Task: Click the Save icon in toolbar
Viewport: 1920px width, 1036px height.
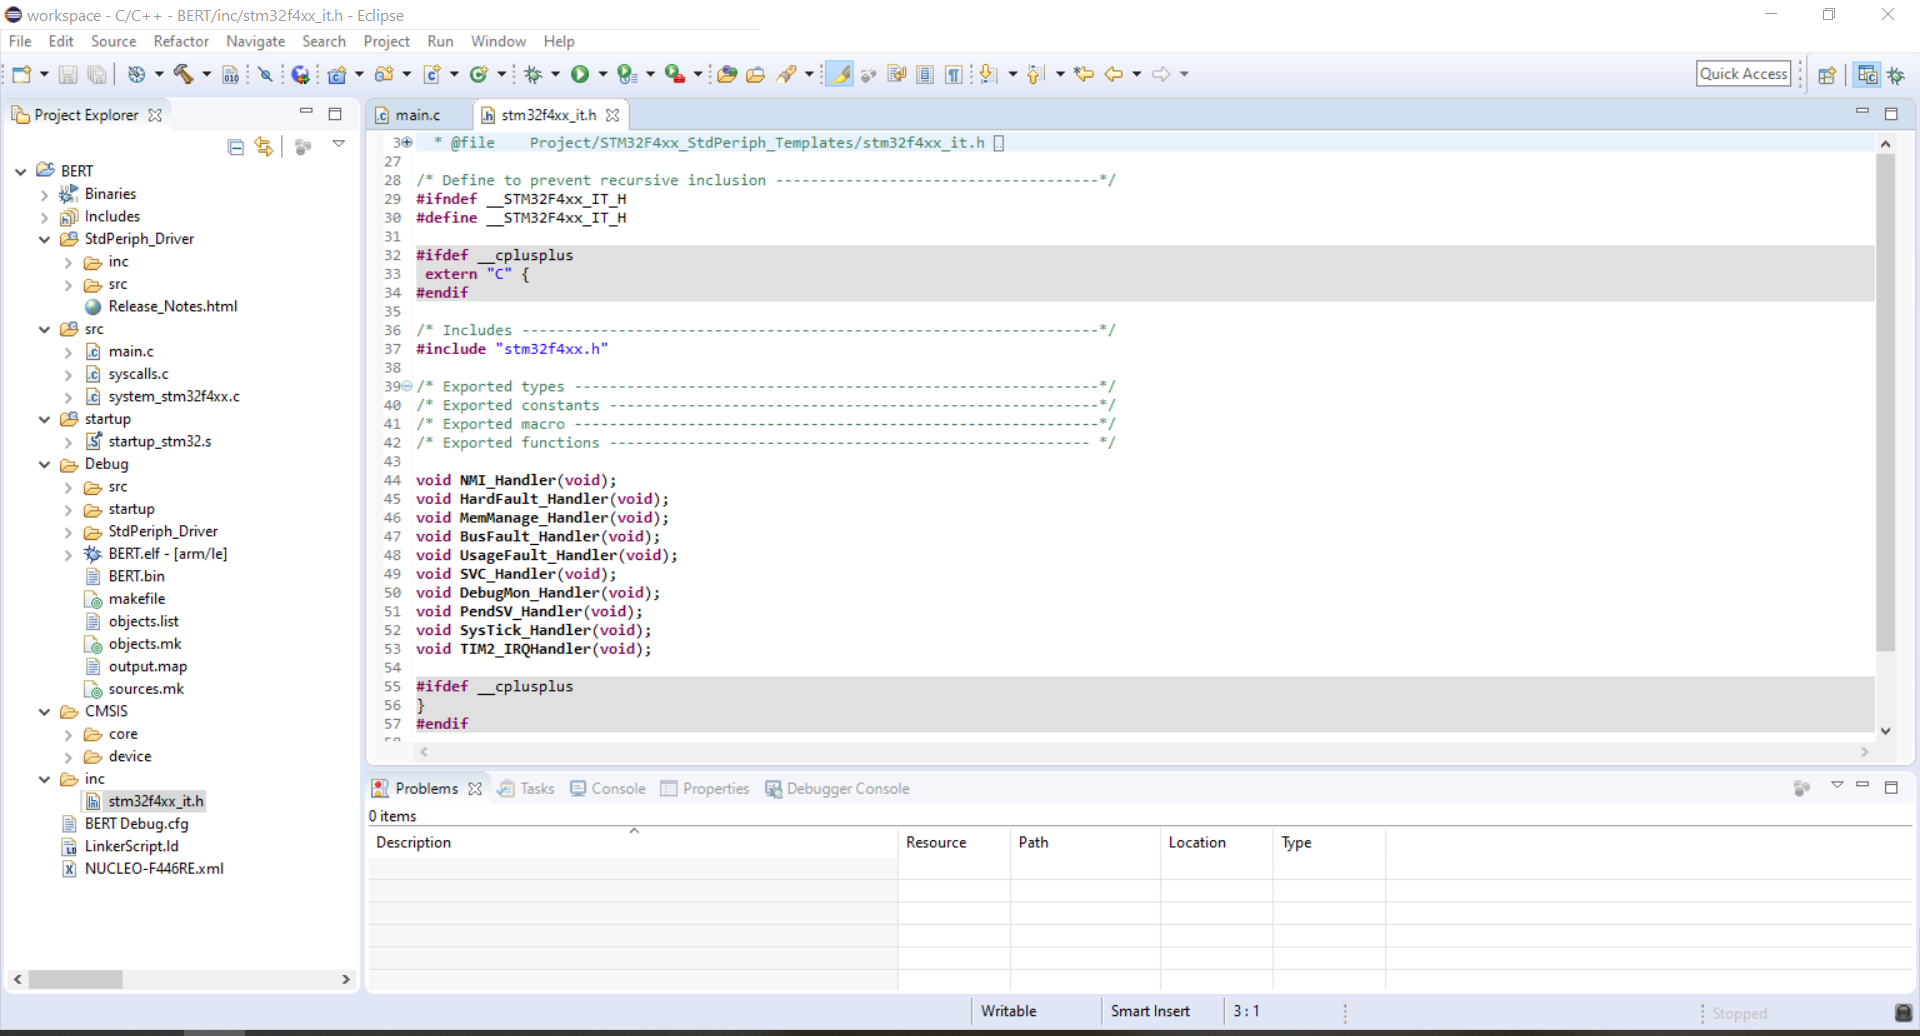Action: [68, 74]
